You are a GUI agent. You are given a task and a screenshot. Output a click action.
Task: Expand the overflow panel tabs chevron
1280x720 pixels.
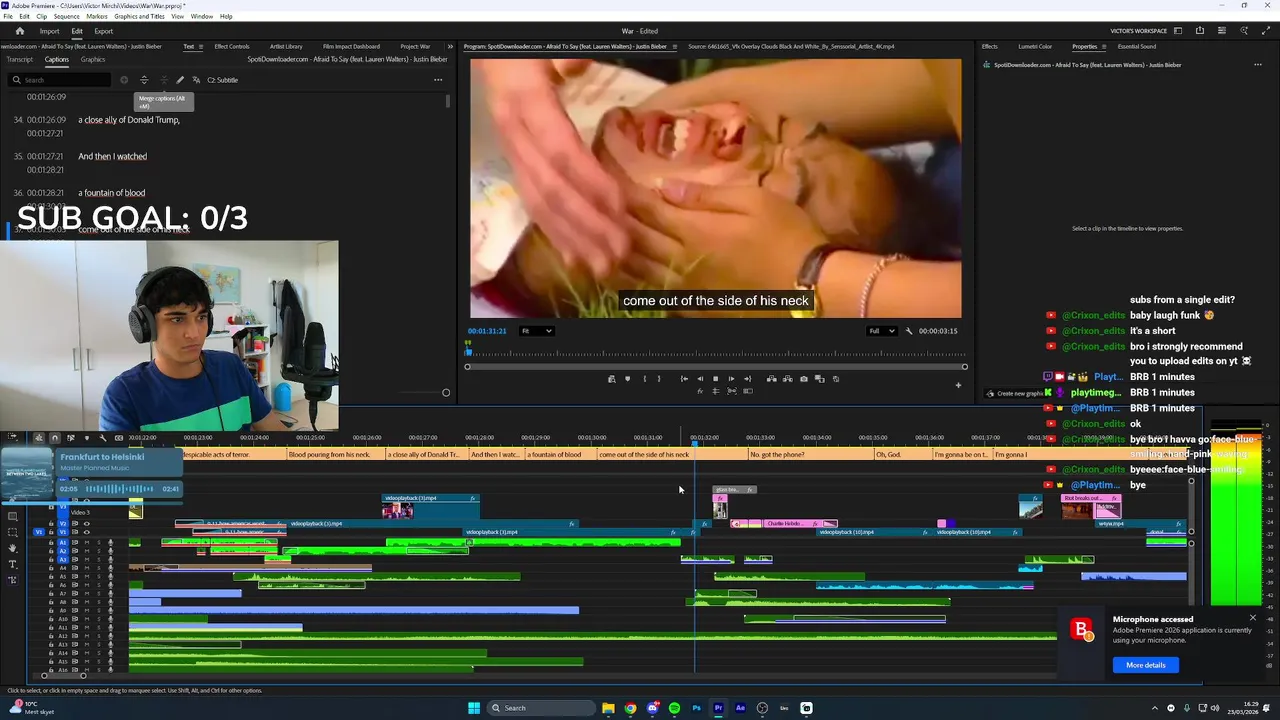450,46
